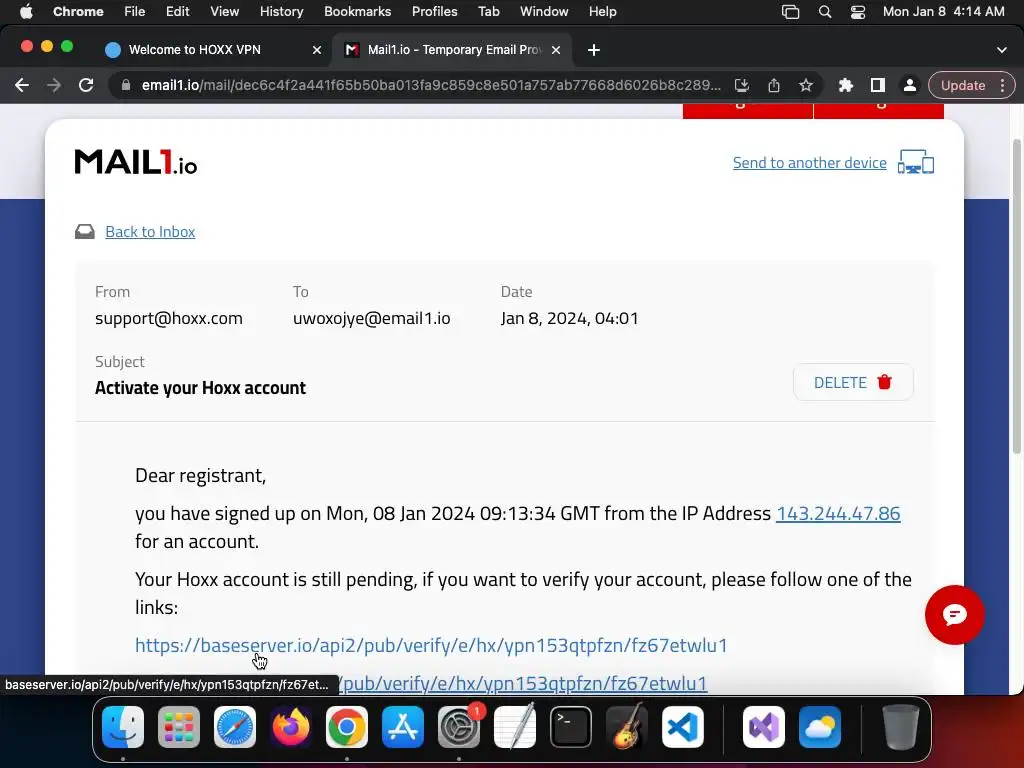
Task: Click the browser forward arrow
Action: tap(54, 86)
